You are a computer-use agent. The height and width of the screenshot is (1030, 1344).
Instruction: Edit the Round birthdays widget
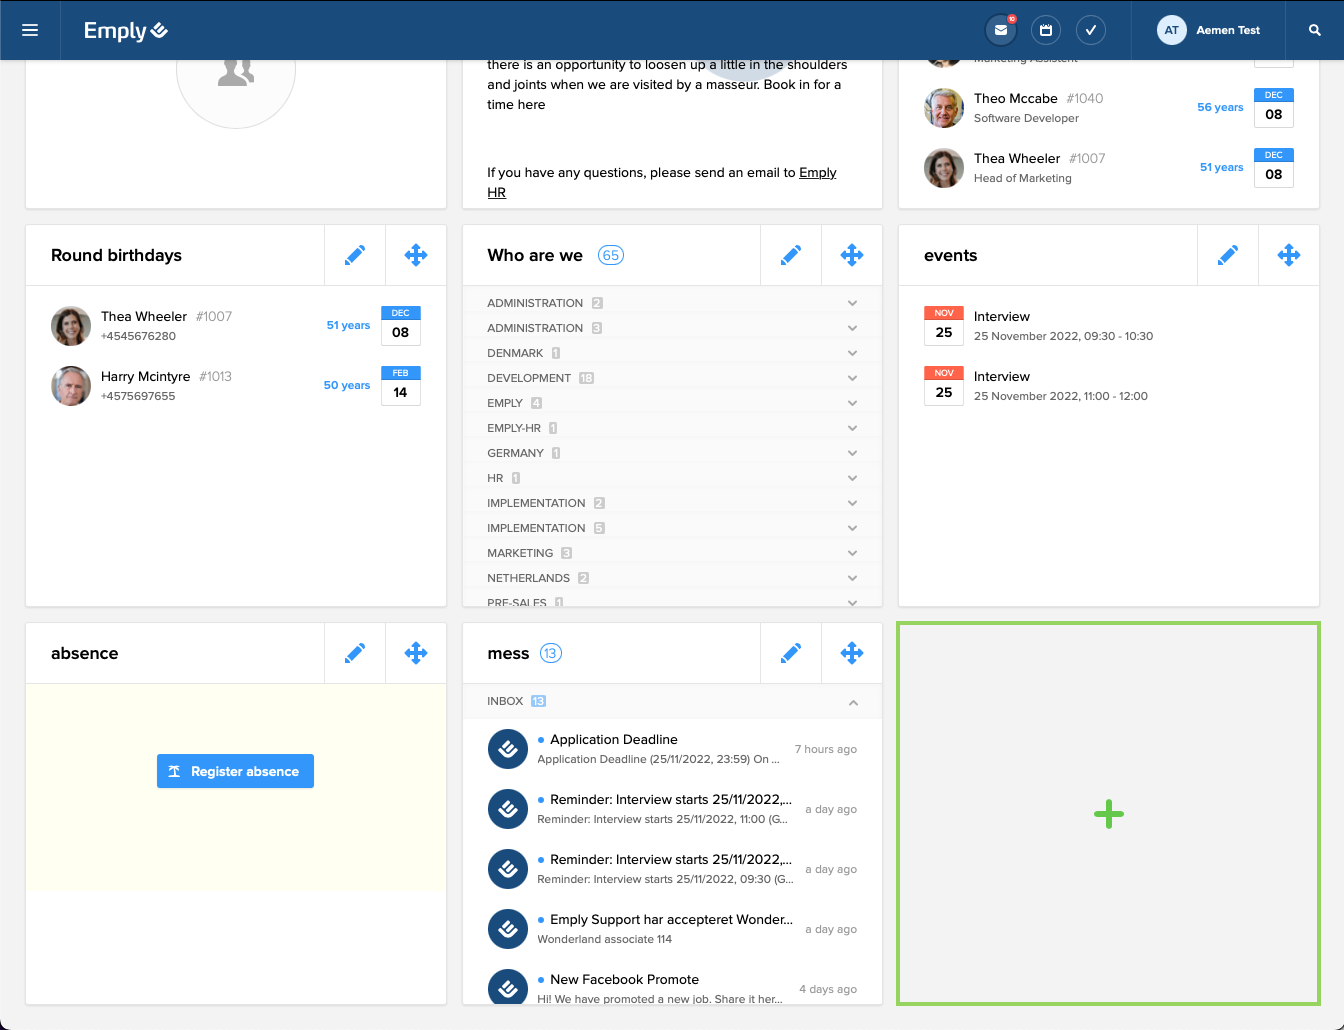click(x=355, y=256)
